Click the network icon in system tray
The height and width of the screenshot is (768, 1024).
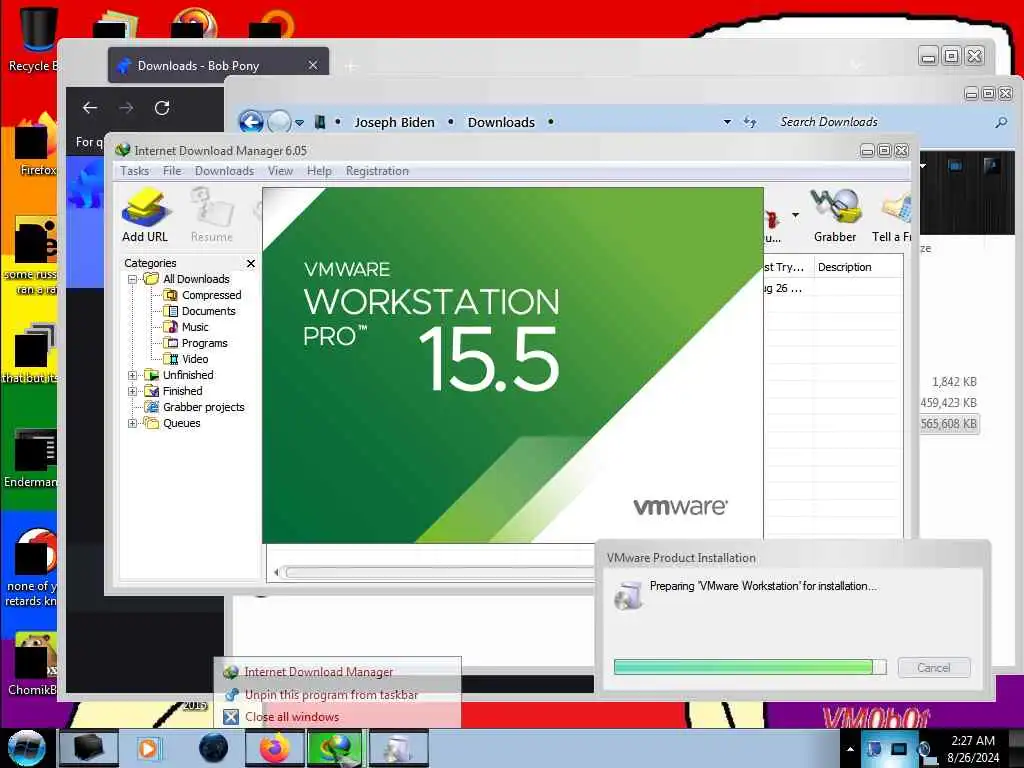click(899, 749)
